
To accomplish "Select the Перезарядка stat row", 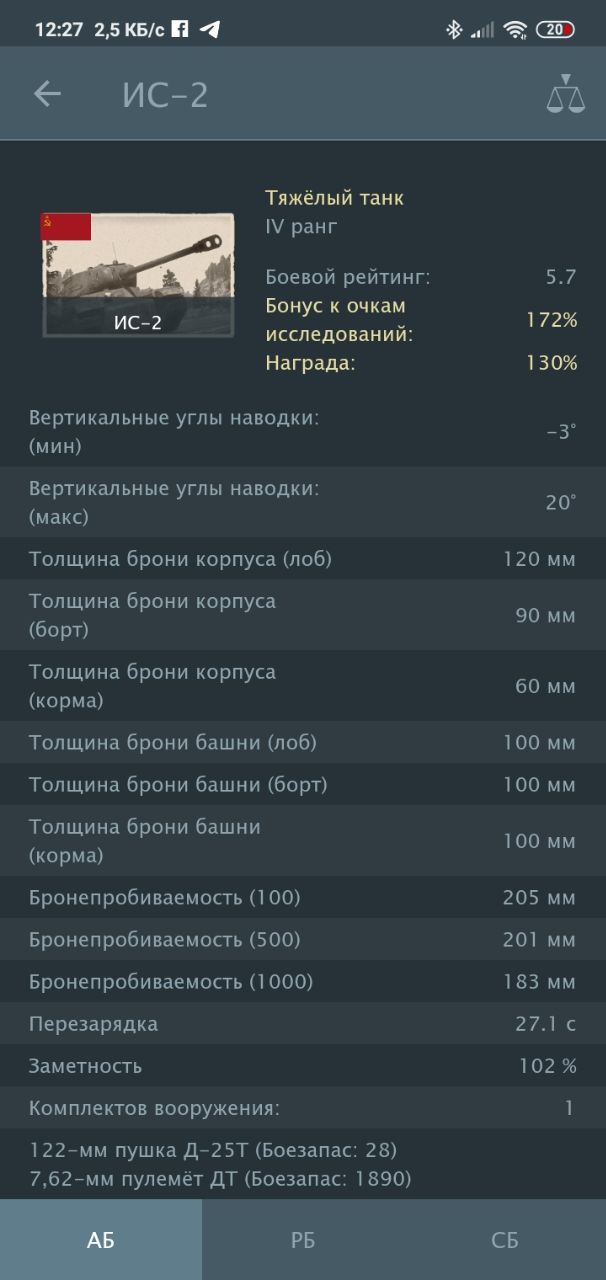I will pos(303,1024).
